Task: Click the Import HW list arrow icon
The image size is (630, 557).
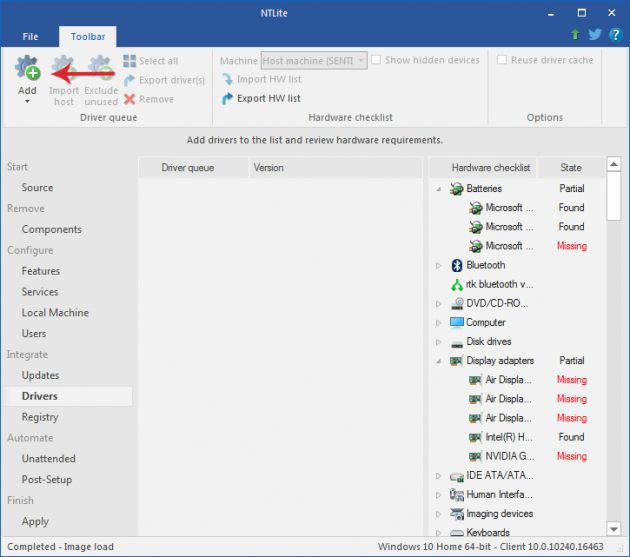Action: click(227, 79)
